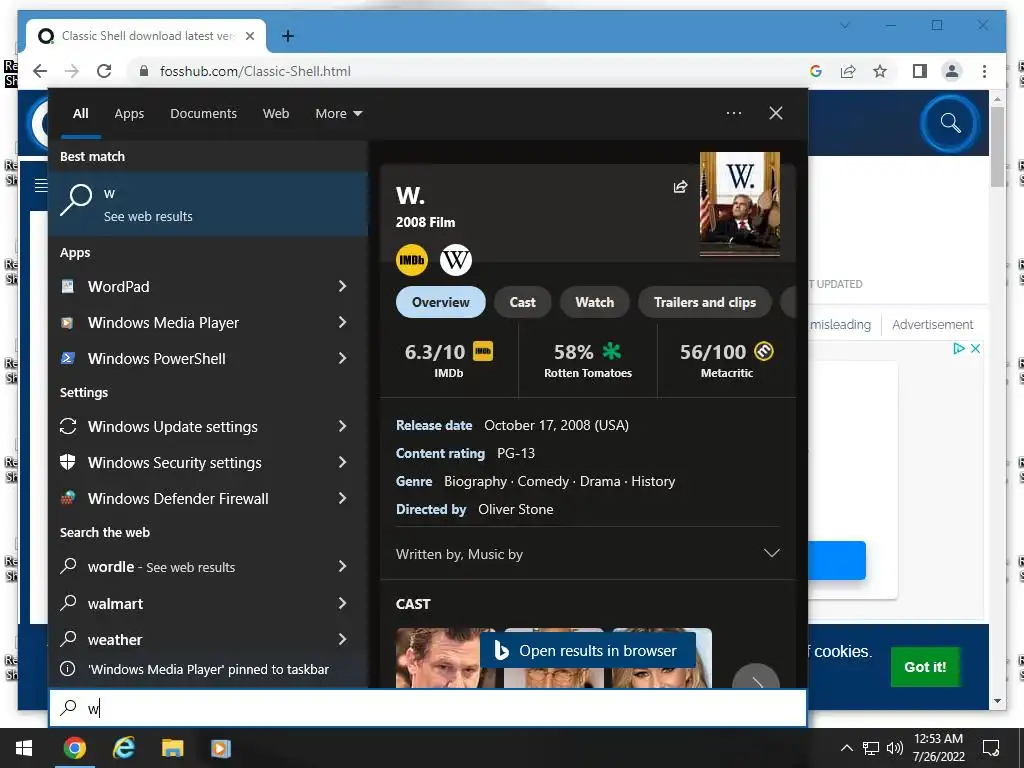Close the Windows search panel

[x=776, y=113]
